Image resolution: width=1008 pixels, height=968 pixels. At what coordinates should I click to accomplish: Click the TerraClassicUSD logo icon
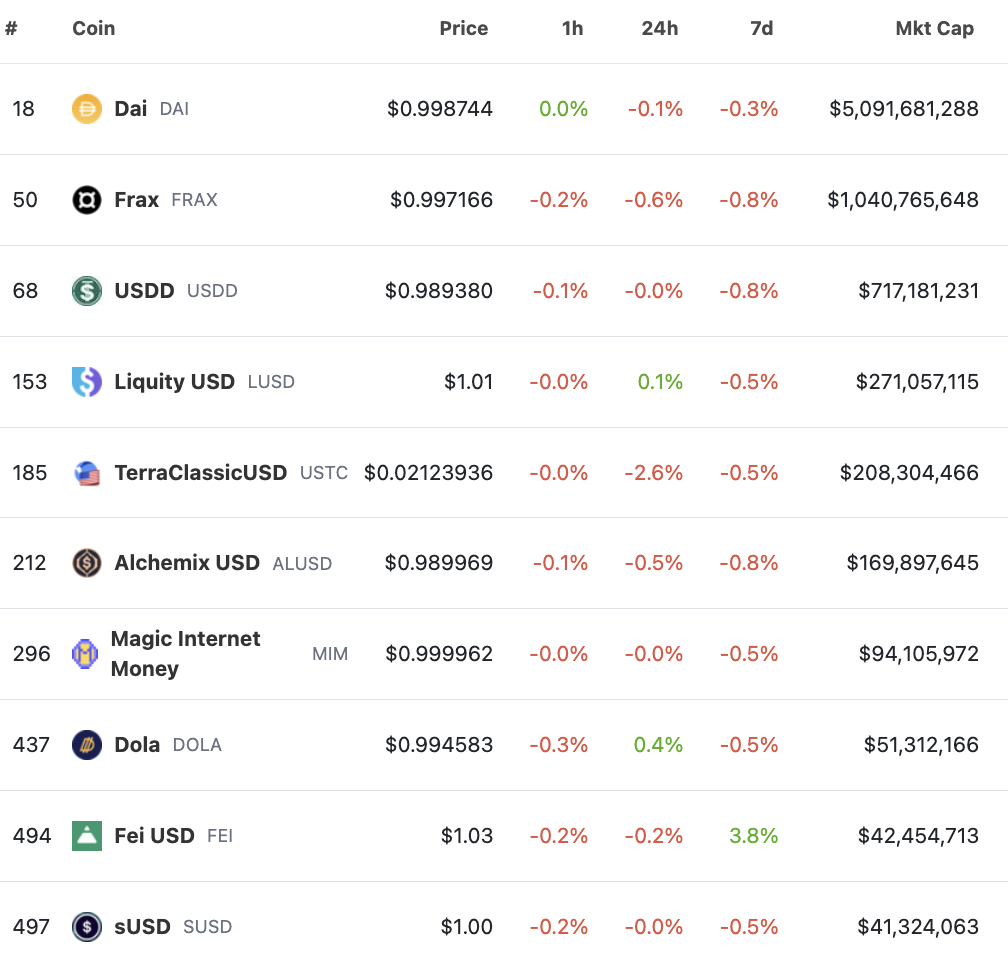(x=87, y=473)
